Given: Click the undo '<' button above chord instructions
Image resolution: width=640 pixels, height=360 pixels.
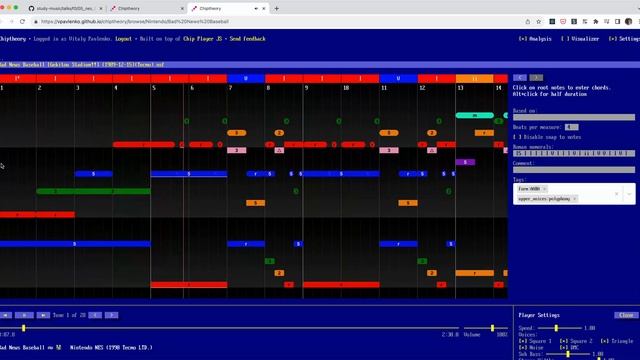Looking at the screenshot, I should (x=520, y=78).
